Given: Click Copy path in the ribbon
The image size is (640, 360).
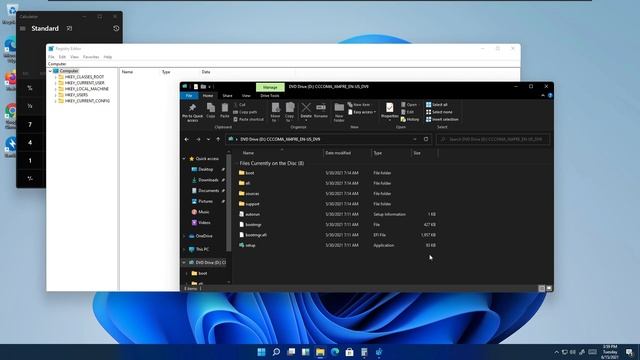Looking at the screenshot, I should (x=245, y=112).
